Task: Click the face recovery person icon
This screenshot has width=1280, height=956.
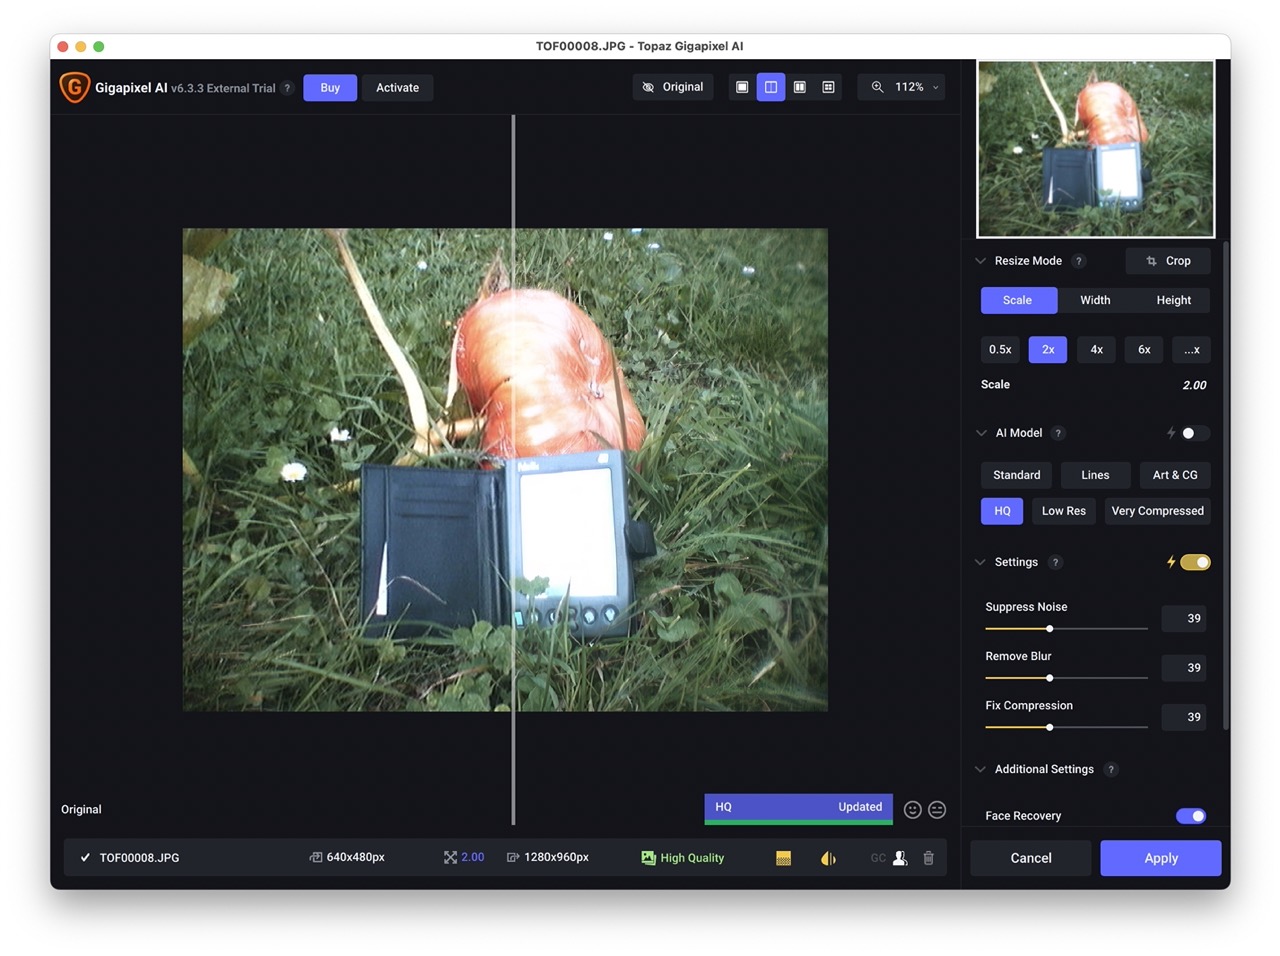Action: point(900,858)
